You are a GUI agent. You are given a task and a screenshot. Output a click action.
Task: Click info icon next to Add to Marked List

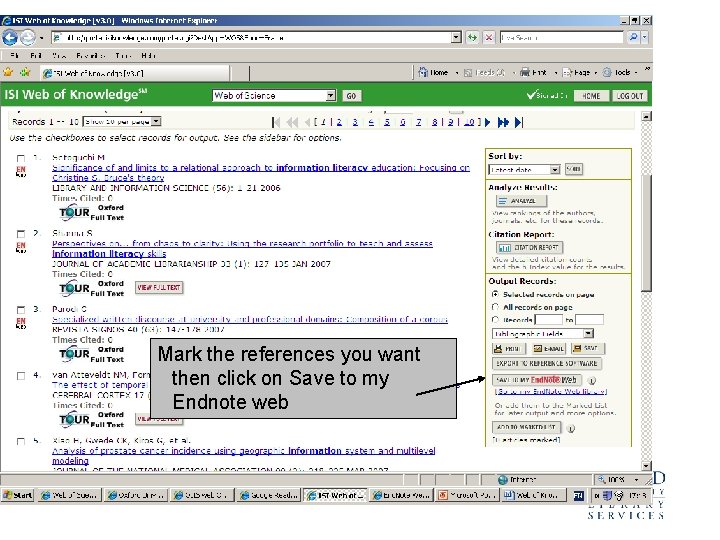571,428
